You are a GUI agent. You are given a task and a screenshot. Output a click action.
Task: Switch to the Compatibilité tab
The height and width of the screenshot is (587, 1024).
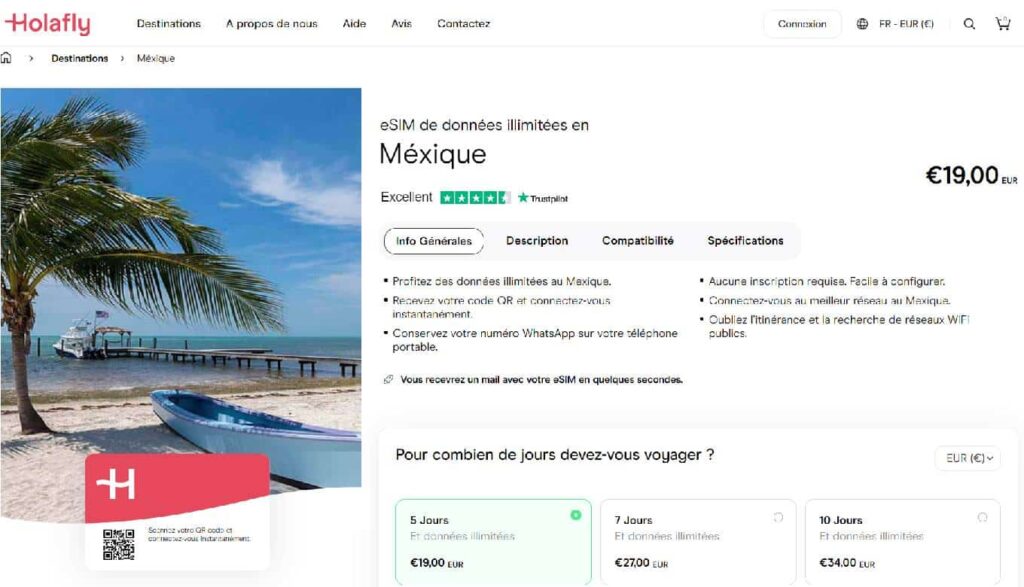click(637, 241)
